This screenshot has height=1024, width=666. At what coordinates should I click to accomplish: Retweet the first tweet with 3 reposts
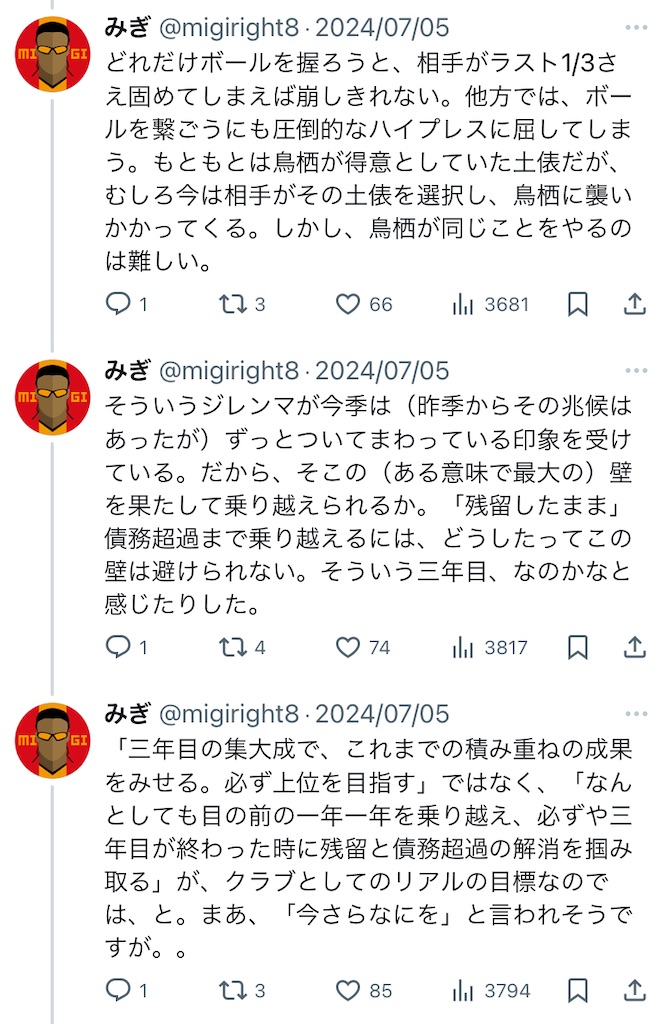[x=233, y=305]
